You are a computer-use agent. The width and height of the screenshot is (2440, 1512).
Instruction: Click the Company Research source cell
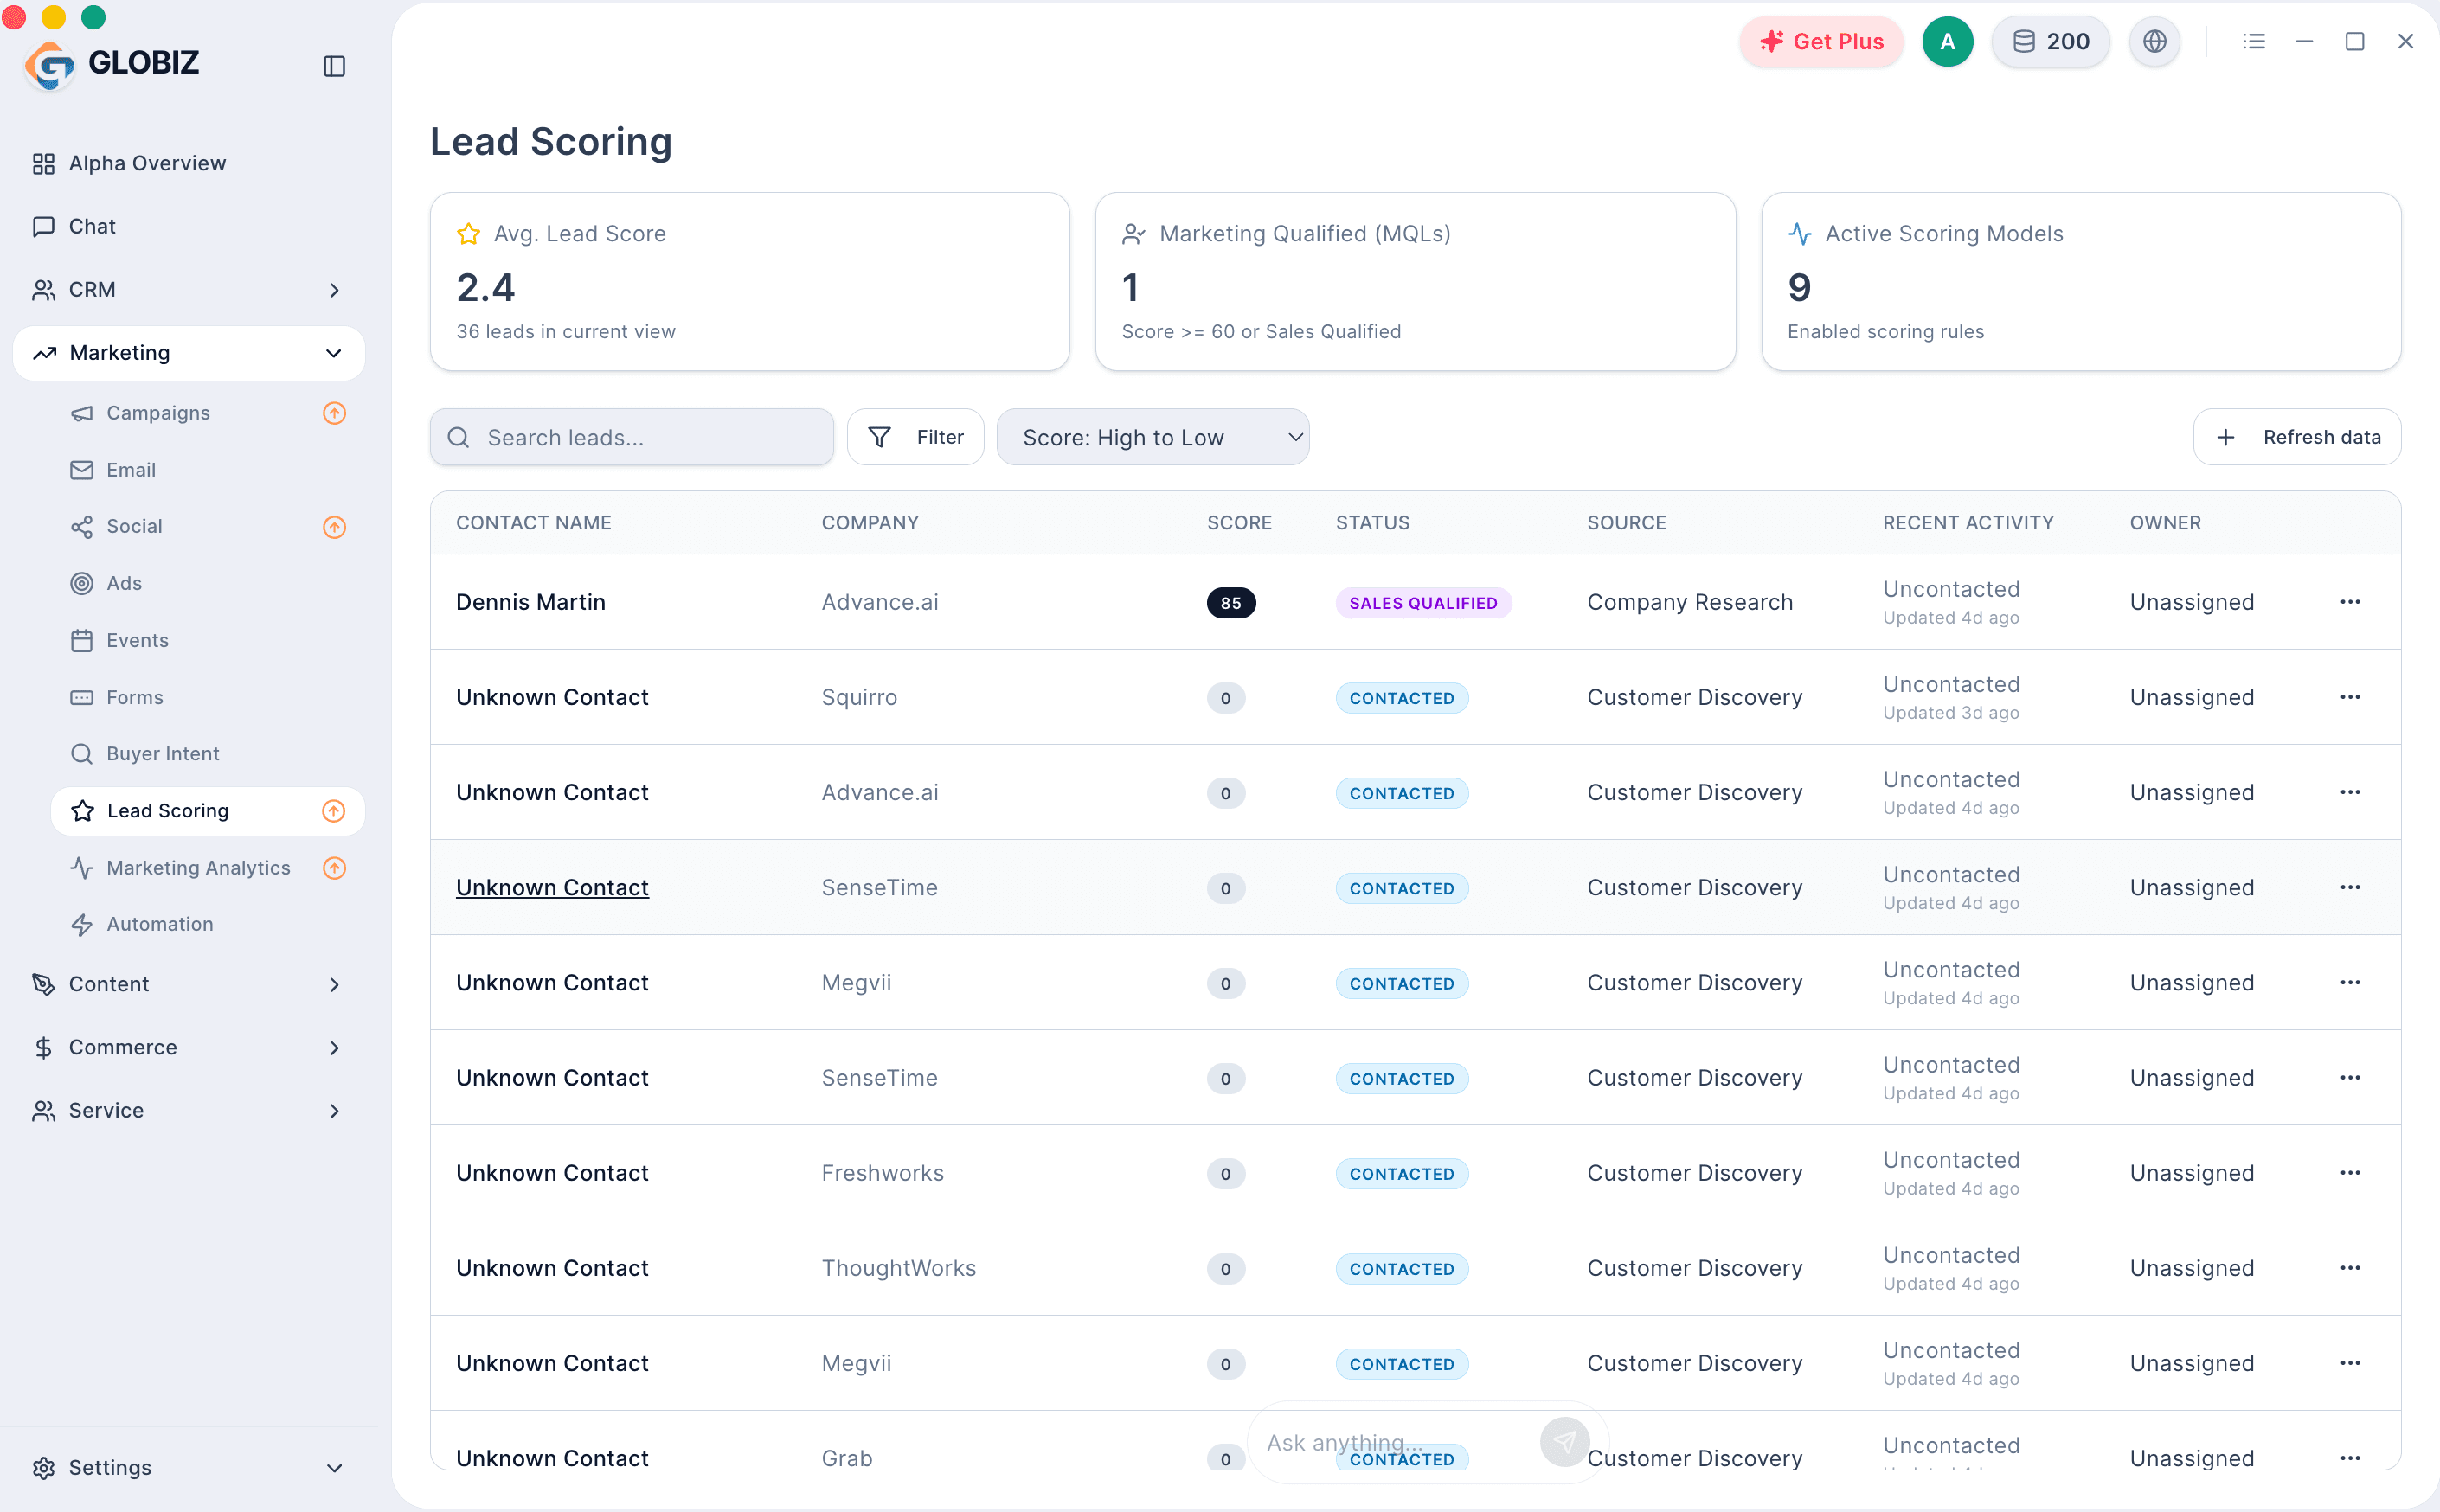click(1690, 602)
